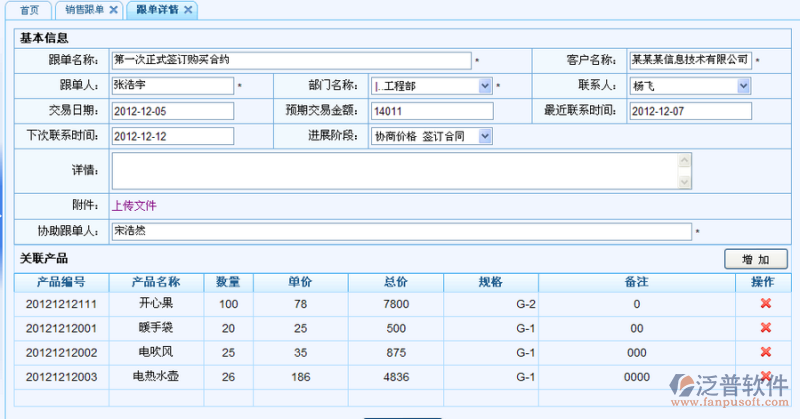The width and height of the screenshot is (800, 419).
Task: Click the 下次联系时间 field
Action: pos(172,136)
